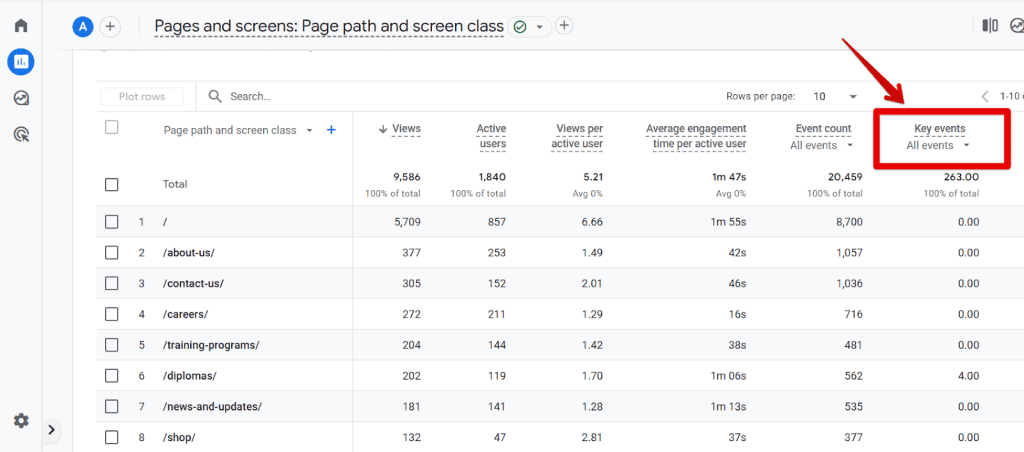Sort by Average engagement time header

[696, 136]
